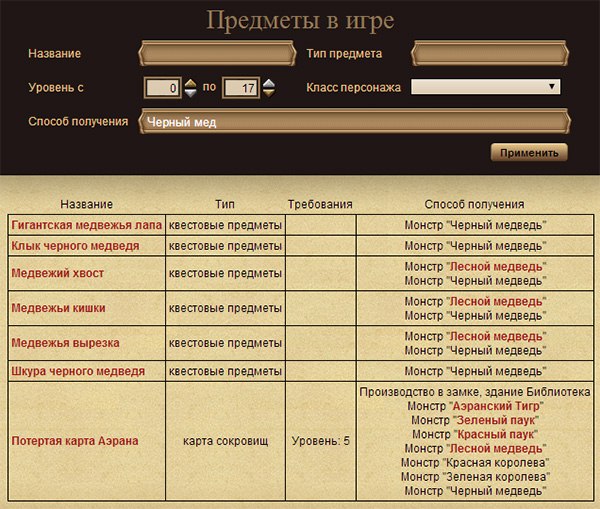Select the Уровень: 5 requirement cell
The width and height of the screenshot is (600, 509).
[321, 441]
